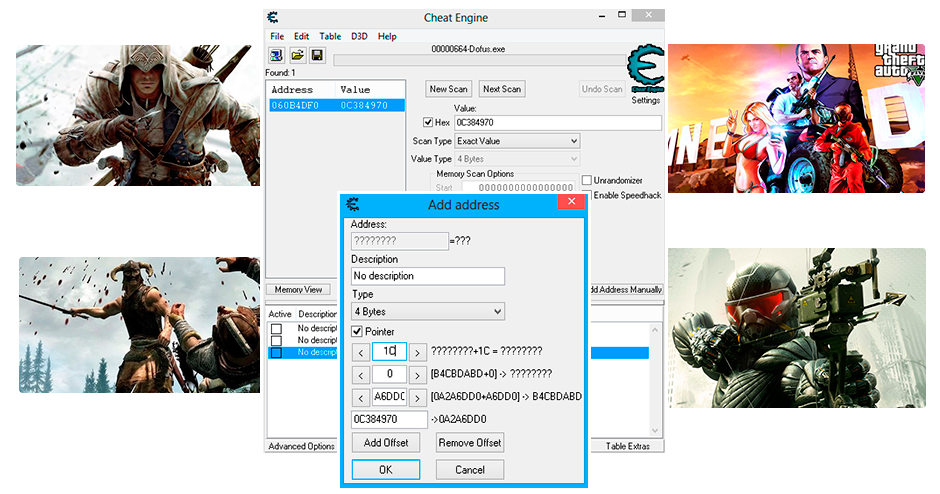Click the Add Offset button
Viewport: 940px width, 494px height.
pos(385,442)
